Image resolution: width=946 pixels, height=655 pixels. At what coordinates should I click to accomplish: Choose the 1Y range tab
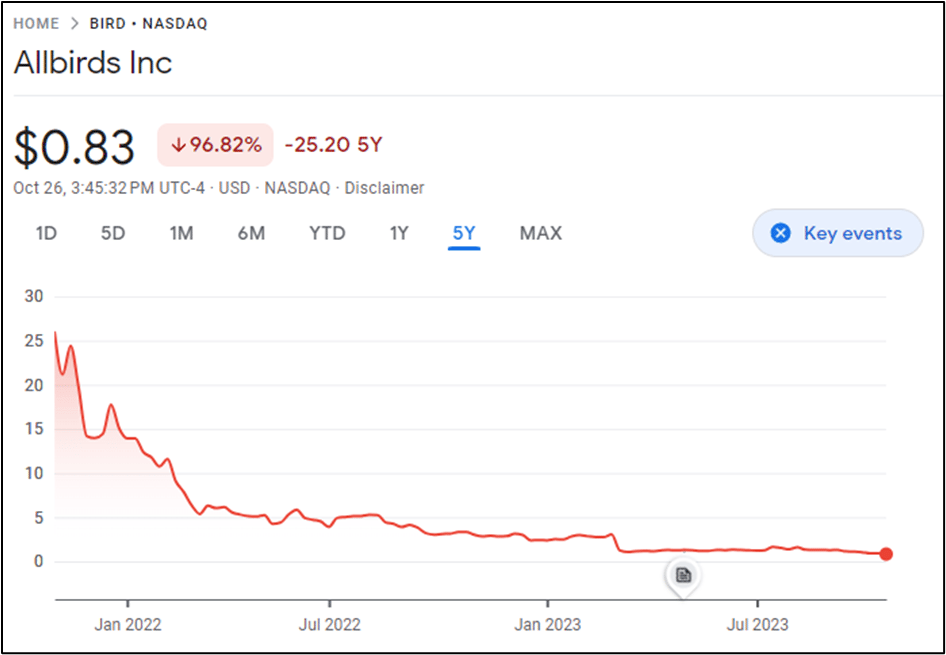coord(399,233)
